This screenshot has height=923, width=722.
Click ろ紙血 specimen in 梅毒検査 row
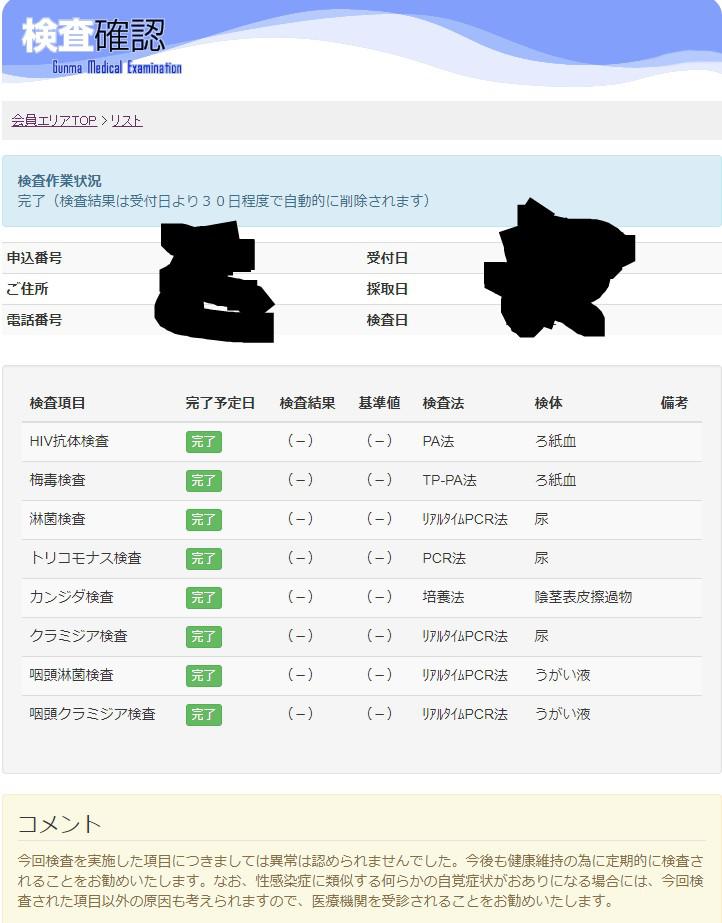pos(555,480)
